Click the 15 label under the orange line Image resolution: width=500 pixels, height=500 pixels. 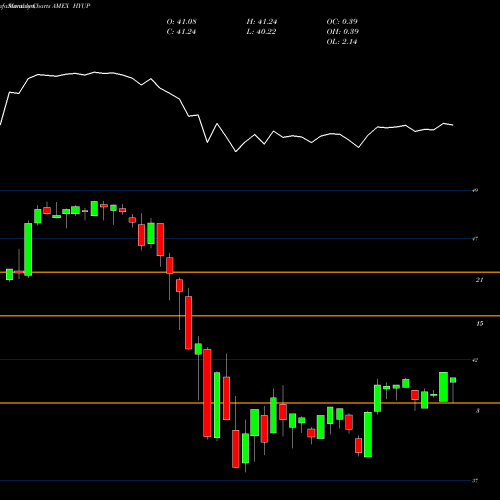tap(479, 323)
